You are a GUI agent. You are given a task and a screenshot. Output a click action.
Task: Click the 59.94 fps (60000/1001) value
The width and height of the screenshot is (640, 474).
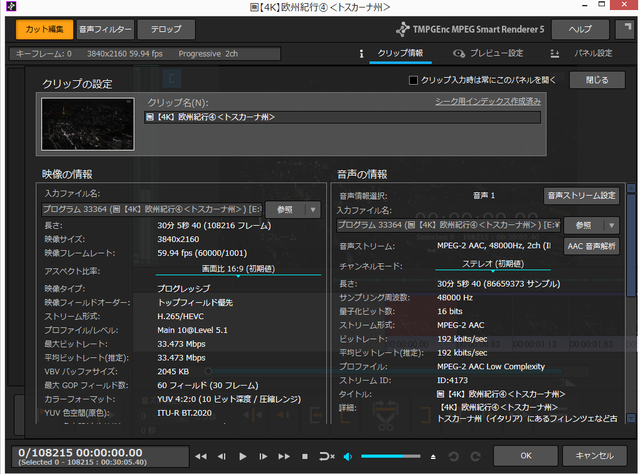[202, 253]
